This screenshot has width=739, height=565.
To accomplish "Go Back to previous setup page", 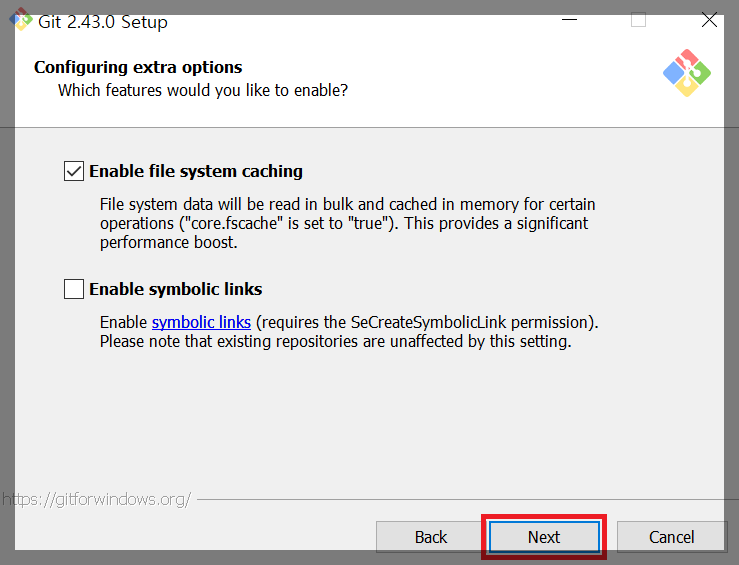I will click(x=430, y=537).
